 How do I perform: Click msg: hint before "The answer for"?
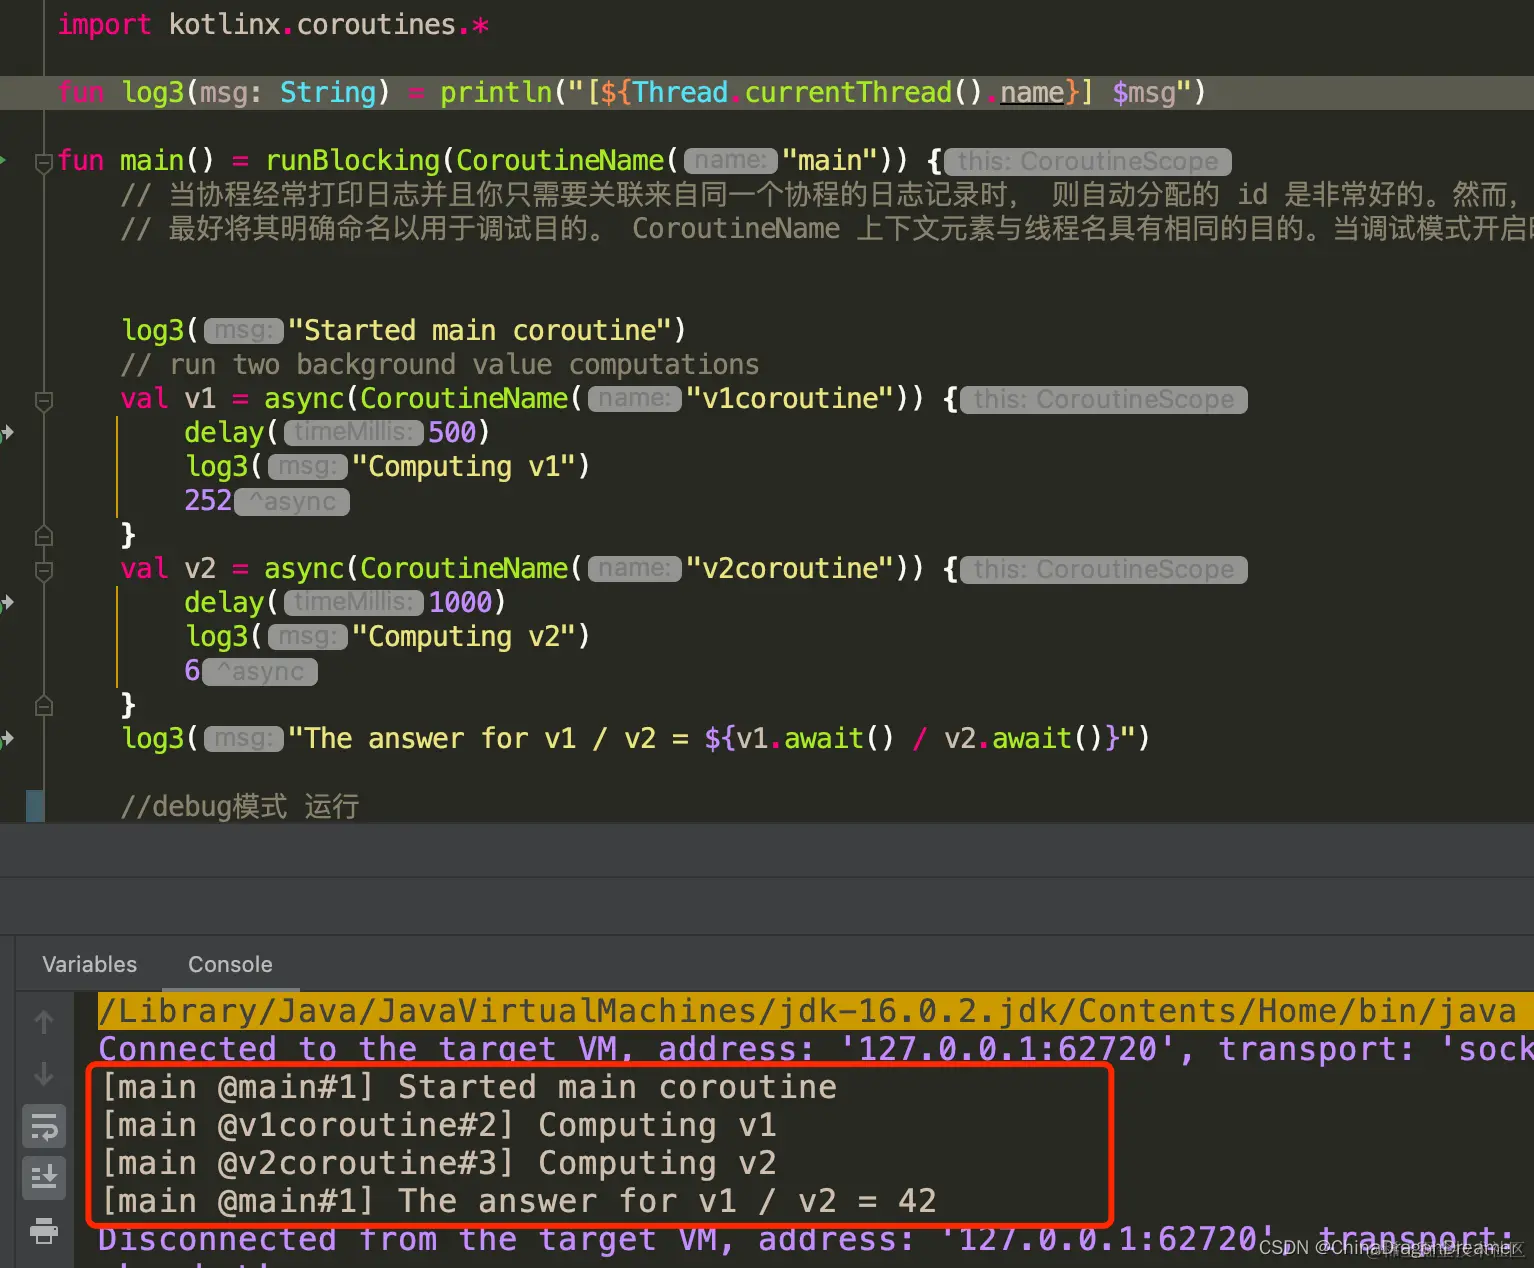click(244, 739)
